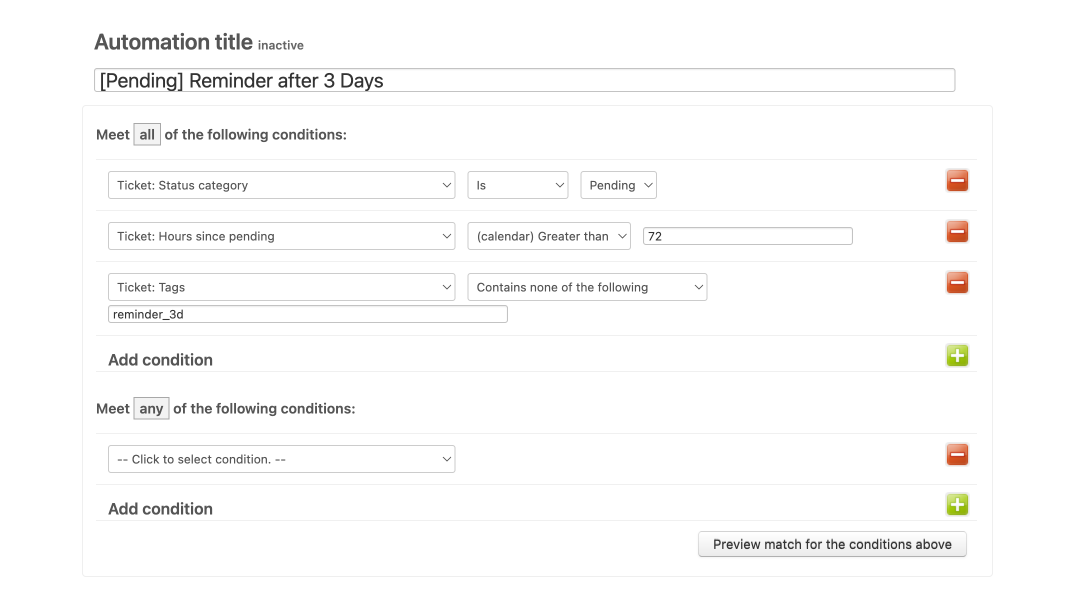The height and width of the screenshot is (606, 1077).
Task: Click 'Preview match for the conditions above'
Action: [x=832, y=544]
